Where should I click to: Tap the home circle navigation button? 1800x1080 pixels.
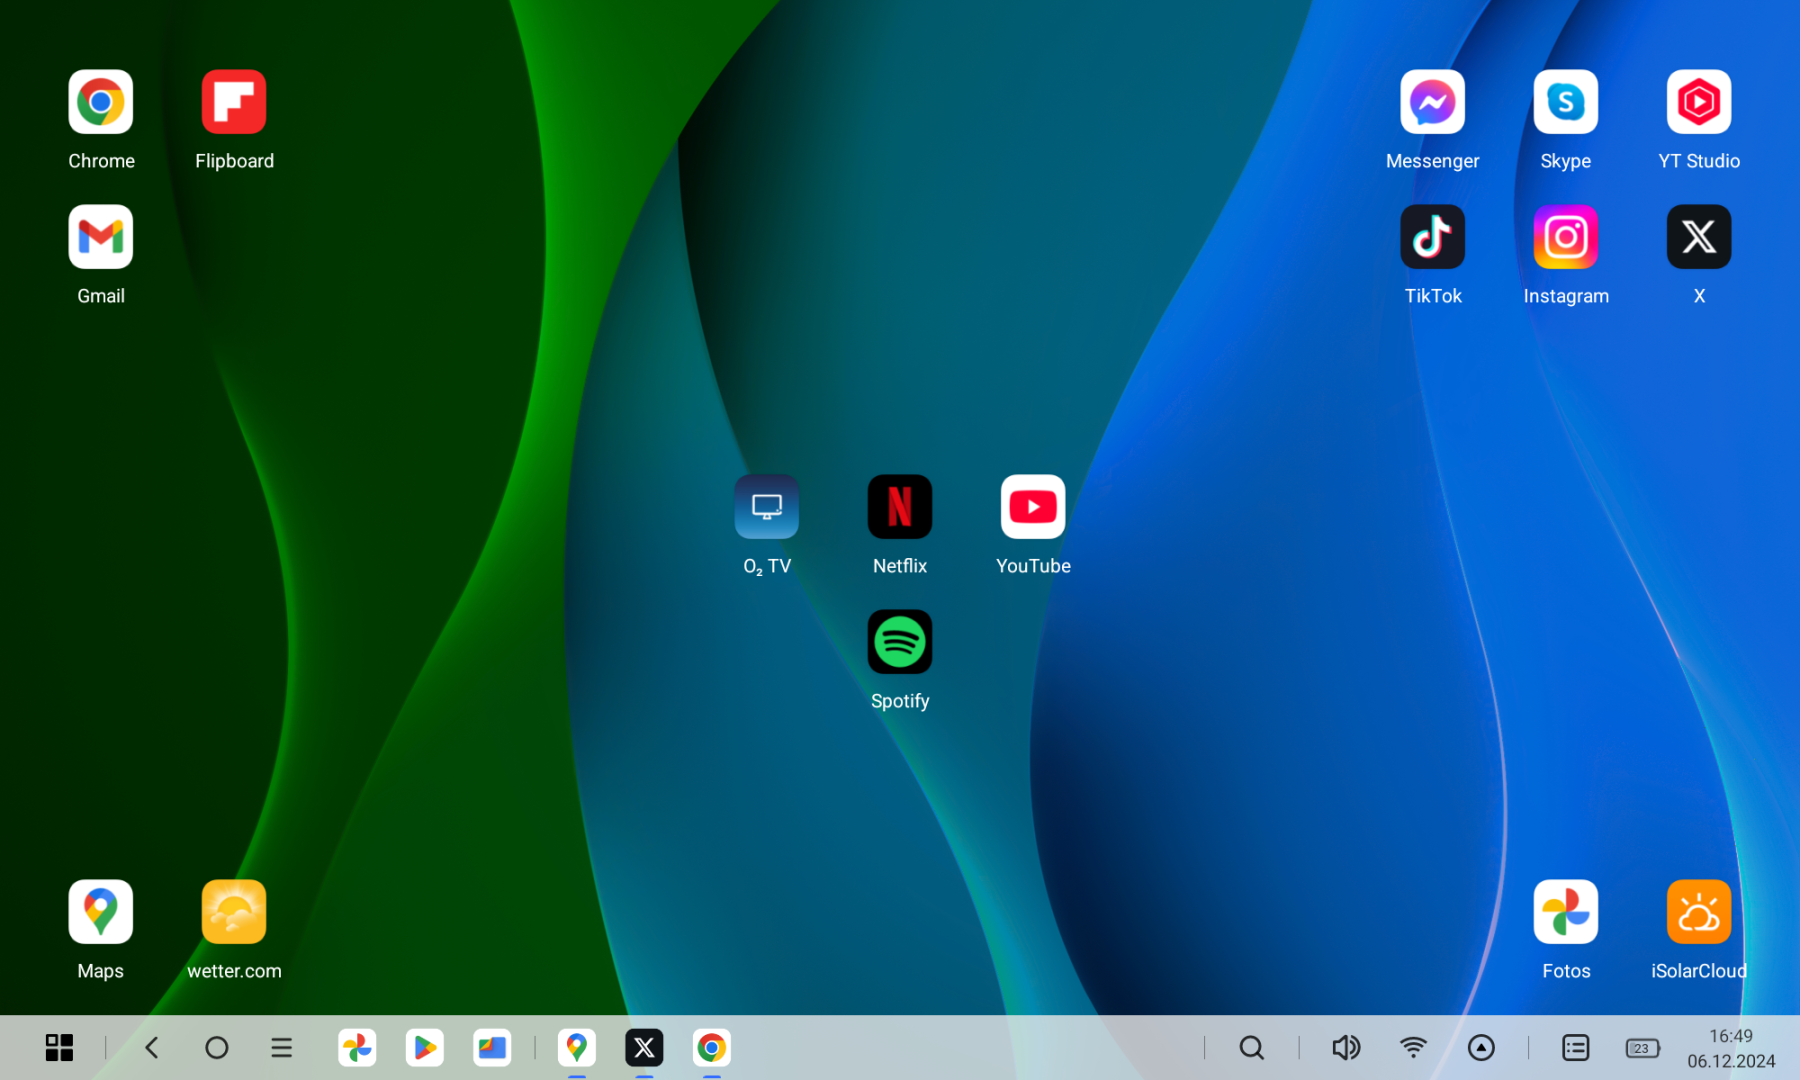(217, 1048)
